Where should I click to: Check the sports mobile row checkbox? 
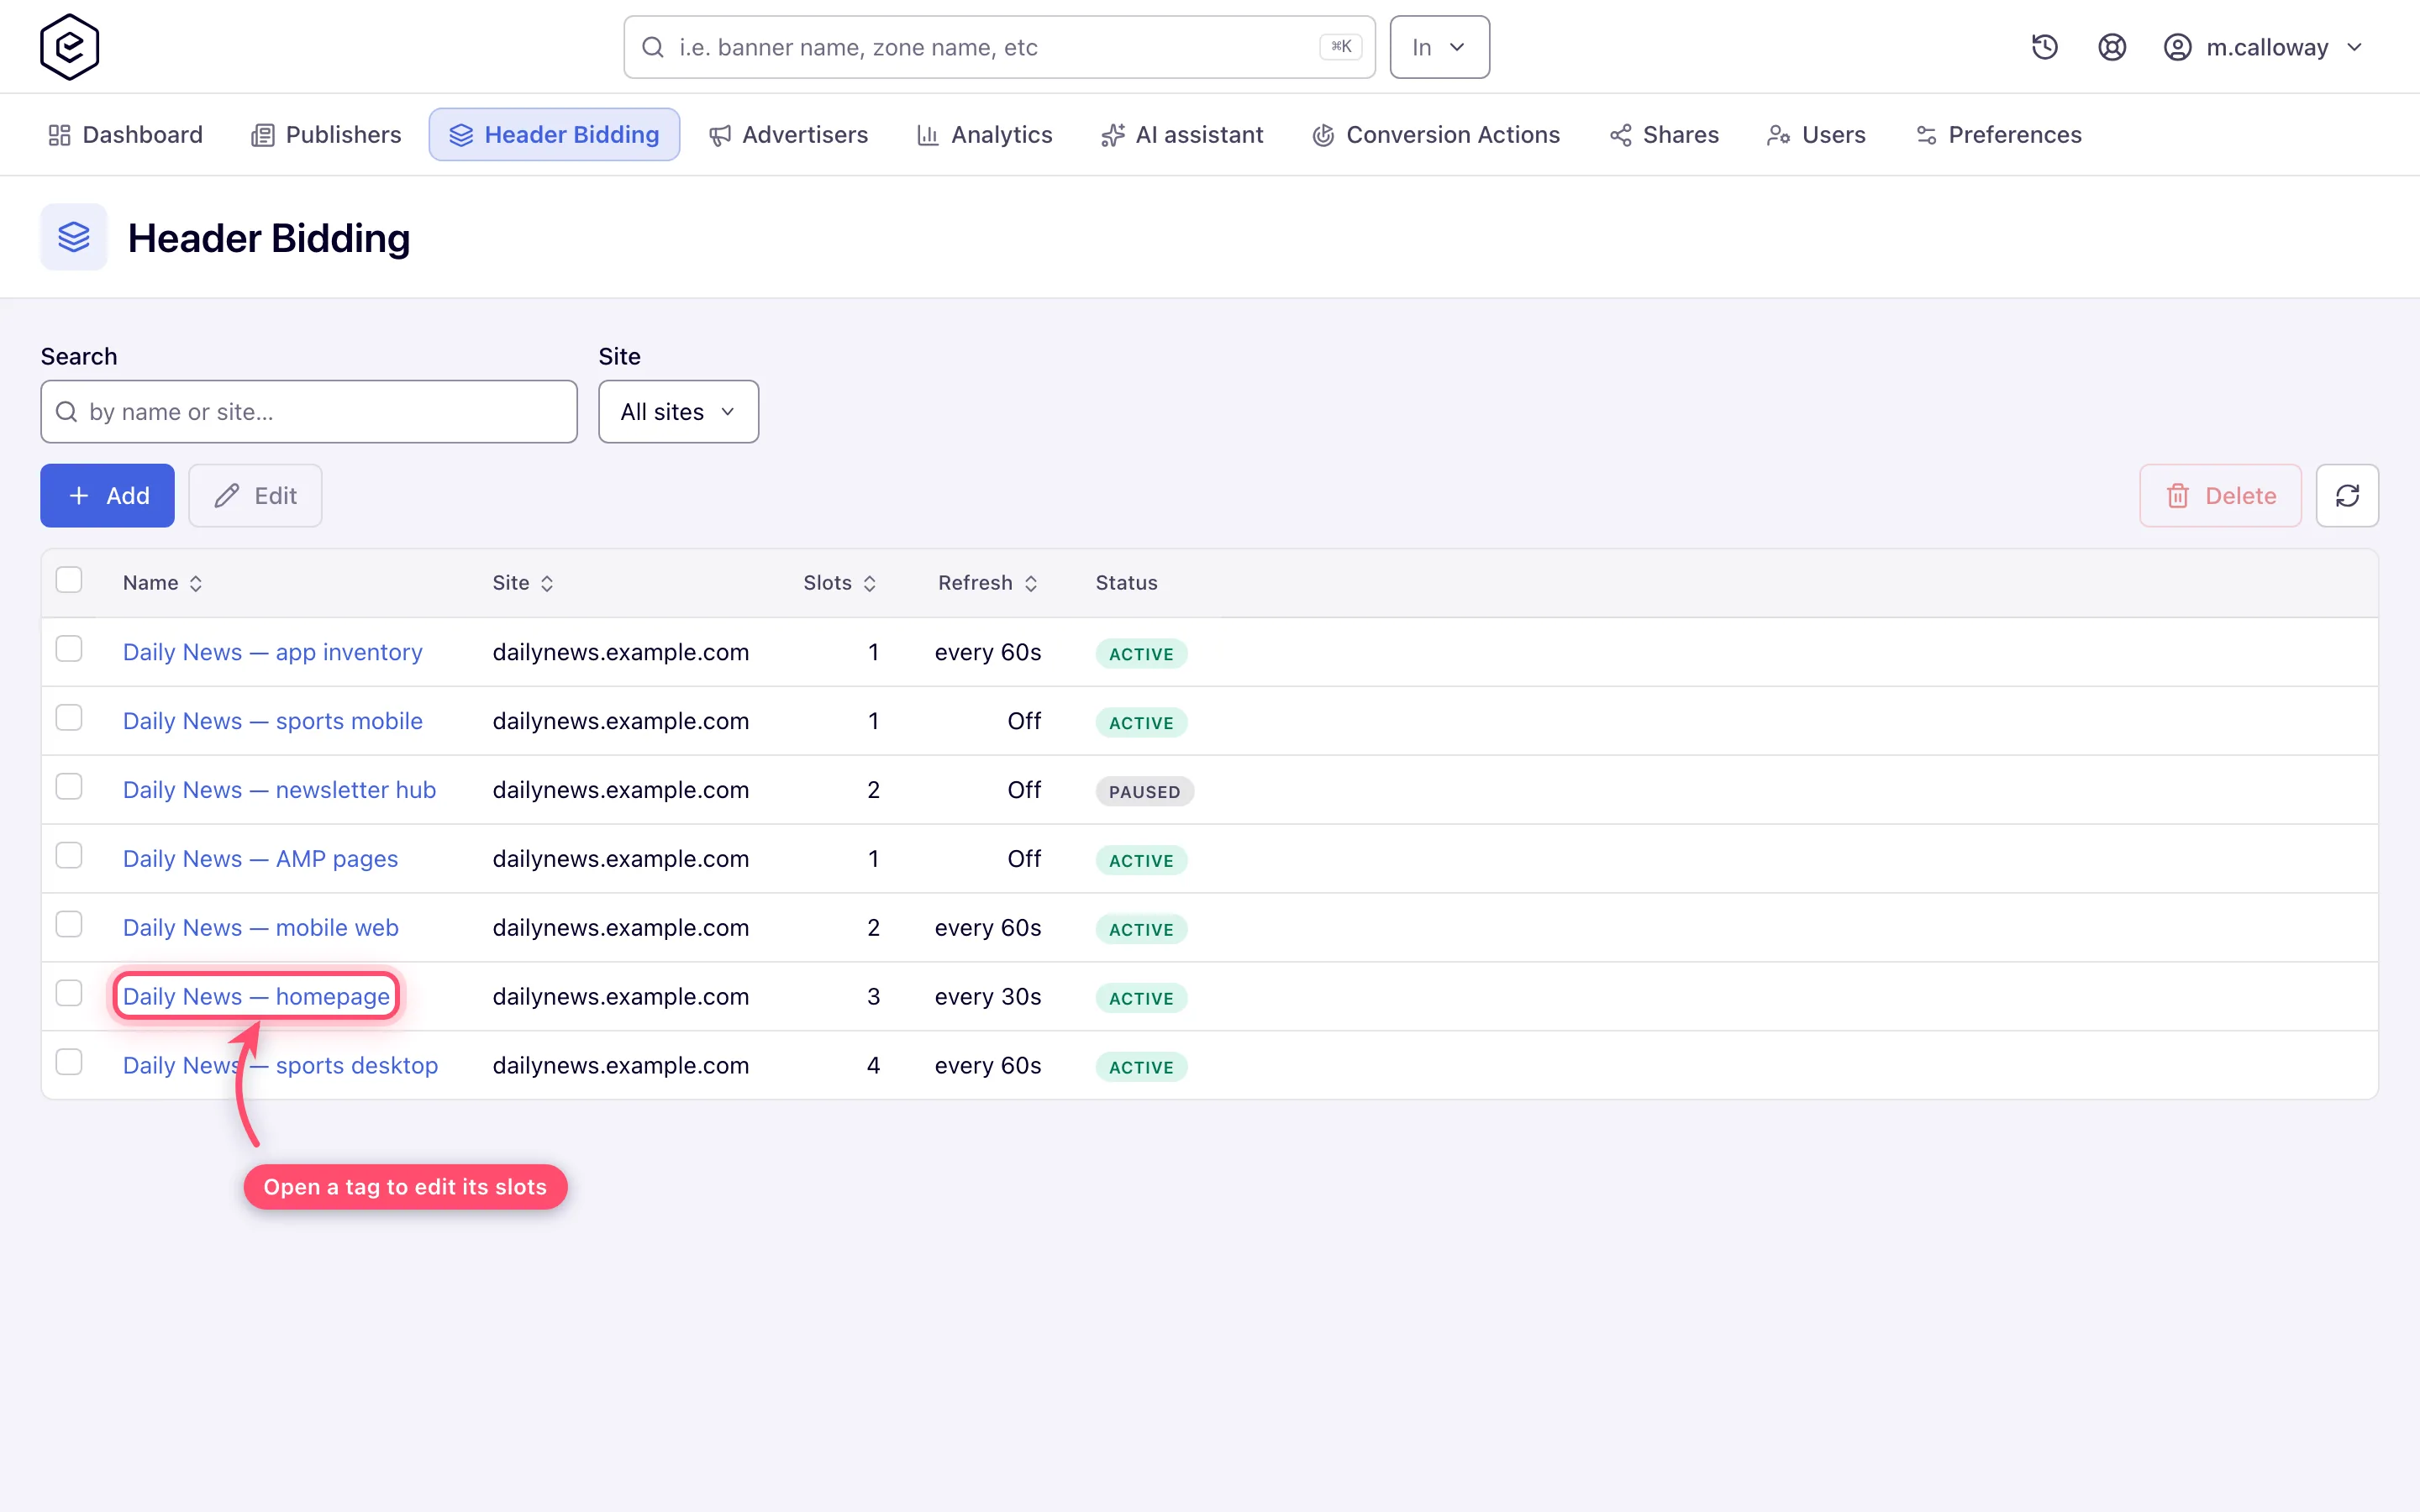click(x=69, y=718)
